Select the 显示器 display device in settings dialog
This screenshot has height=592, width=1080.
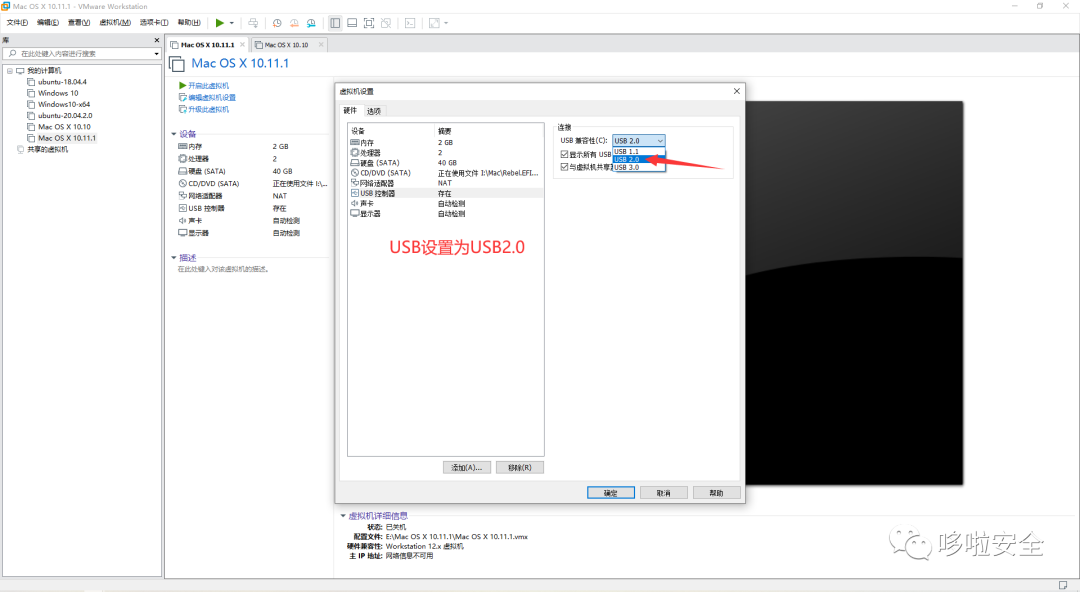point(445,214)
